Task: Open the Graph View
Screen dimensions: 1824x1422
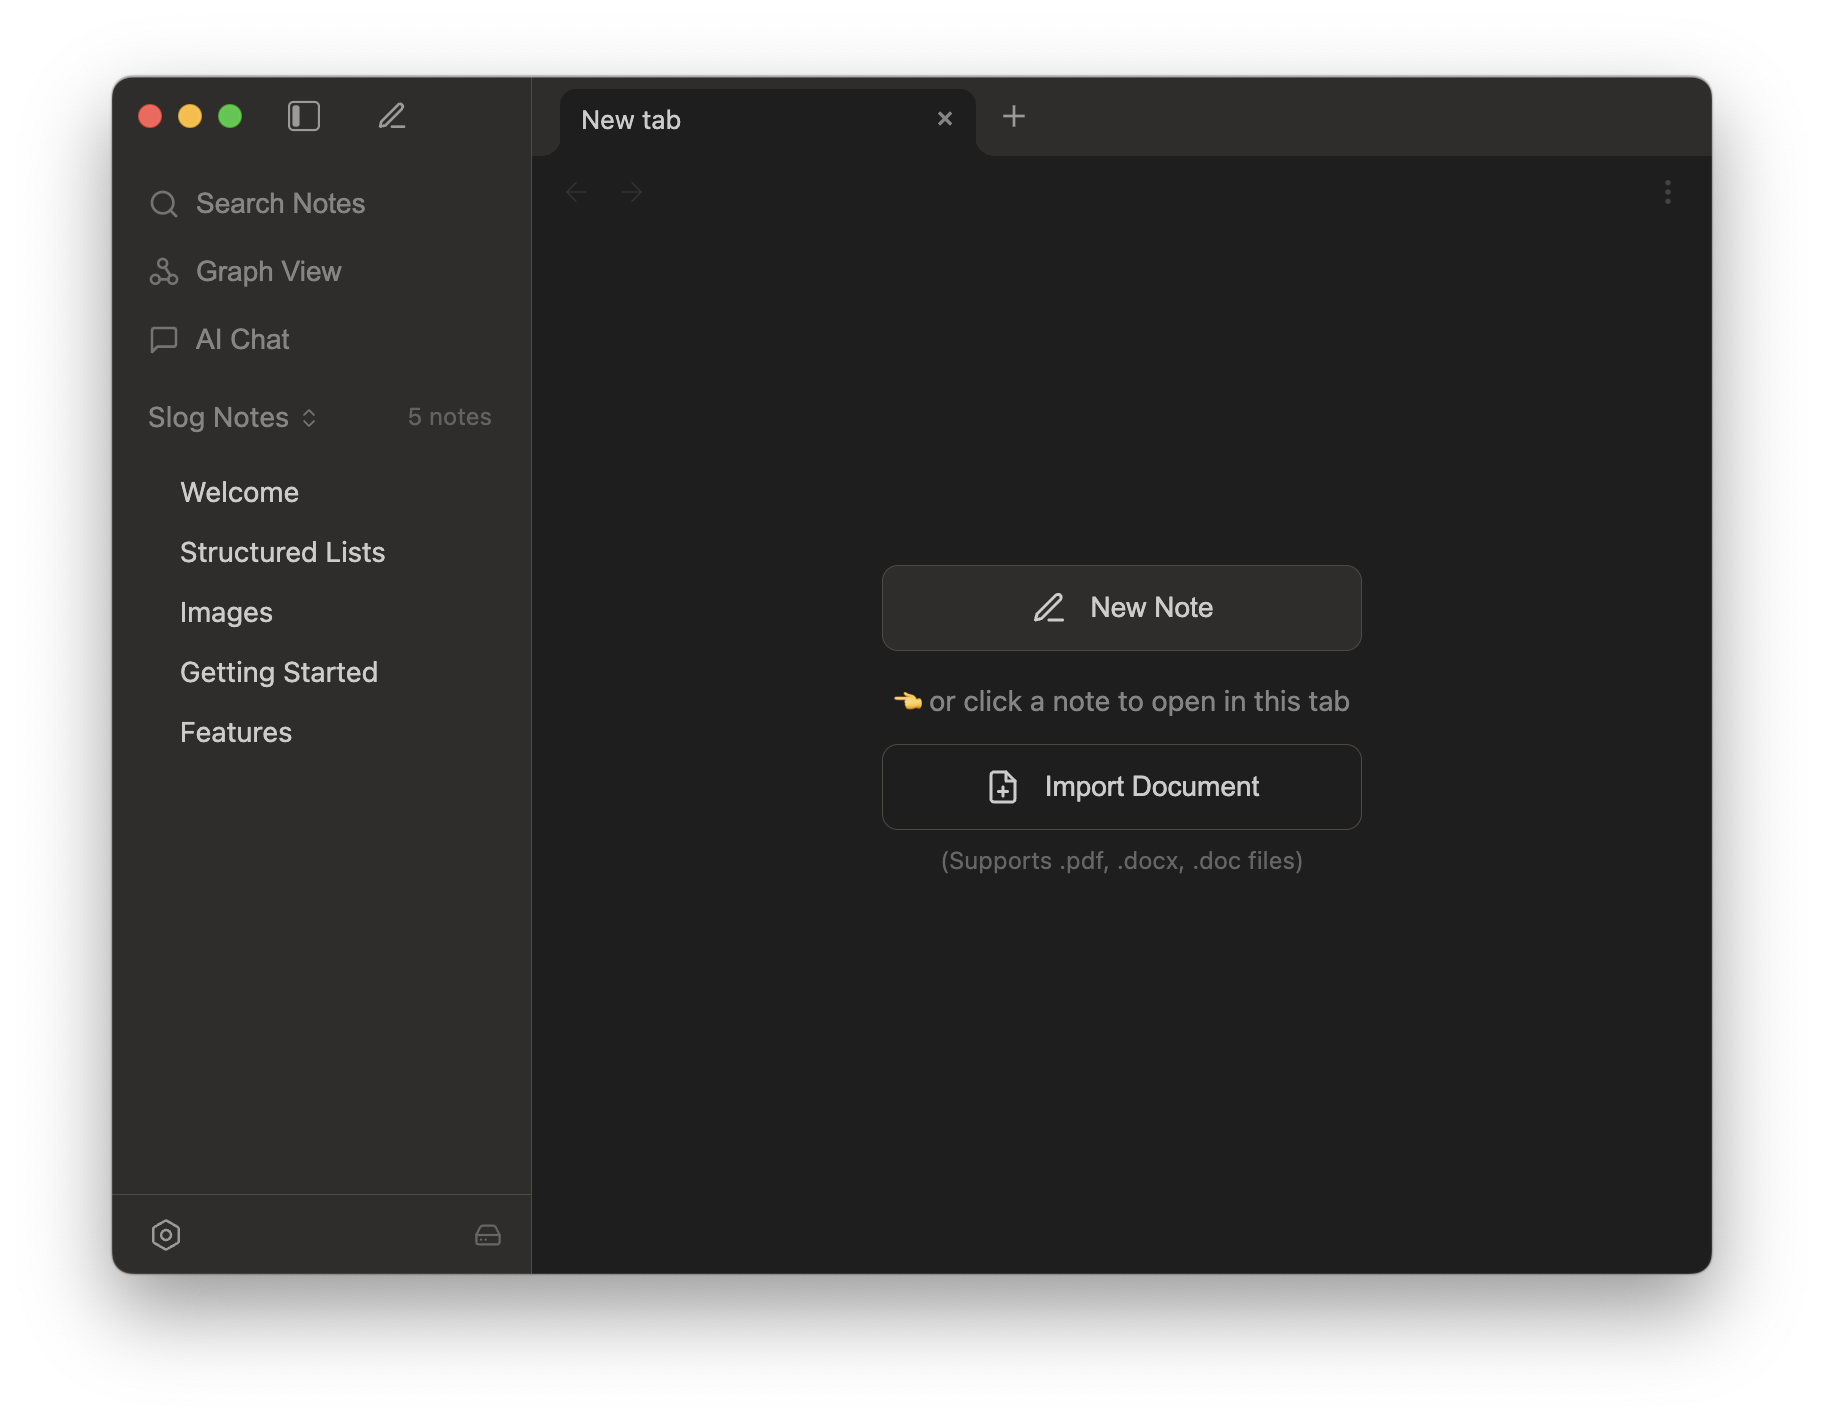Action: (268, 272)
